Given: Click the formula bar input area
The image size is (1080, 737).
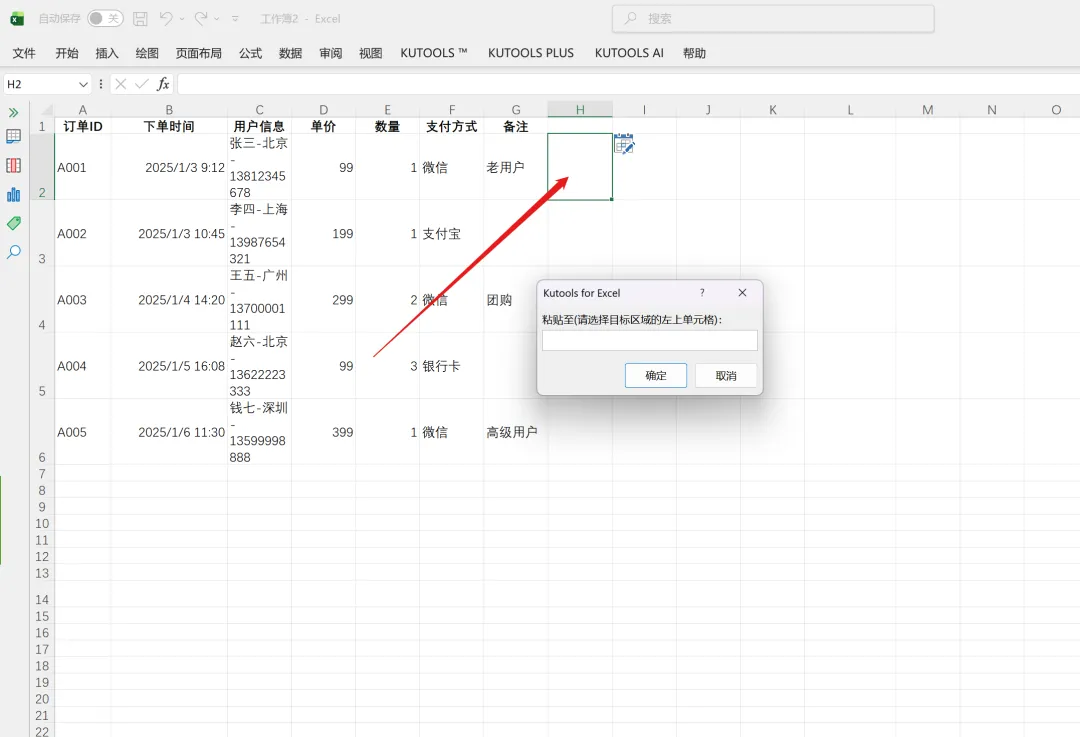Looking at the screenshot, I should click(x=628, y=84).
